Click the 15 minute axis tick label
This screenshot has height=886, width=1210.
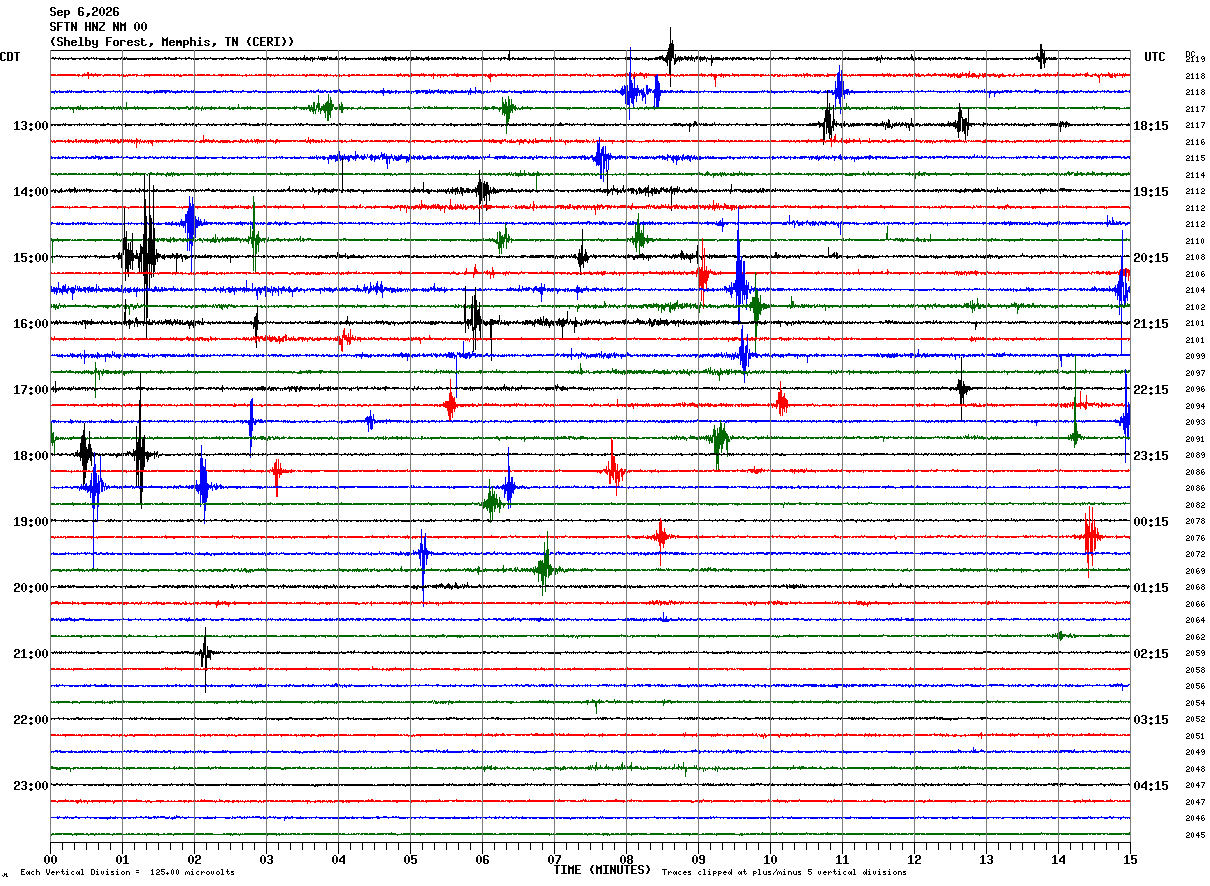pos(1130,859)
